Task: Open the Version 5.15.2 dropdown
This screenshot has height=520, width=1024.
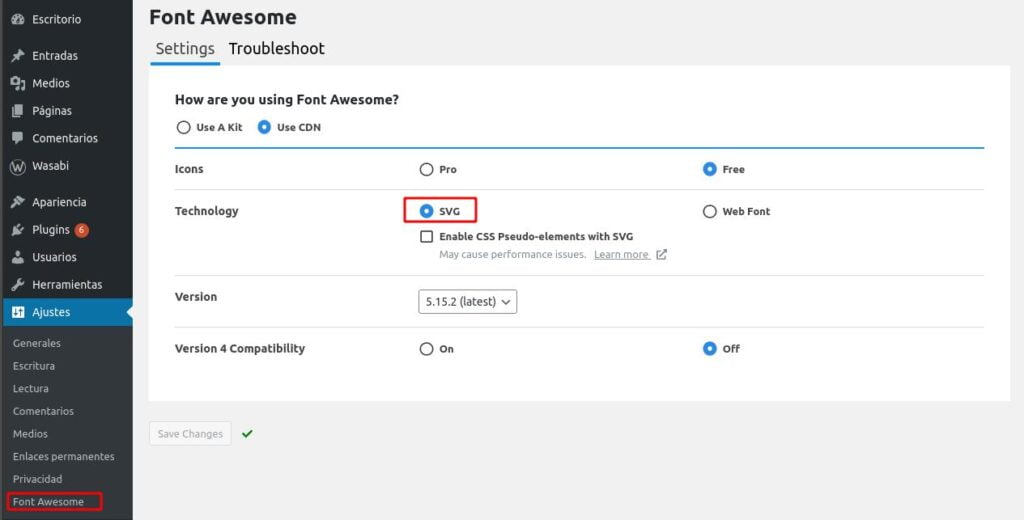Action: [x=468, y=302]
